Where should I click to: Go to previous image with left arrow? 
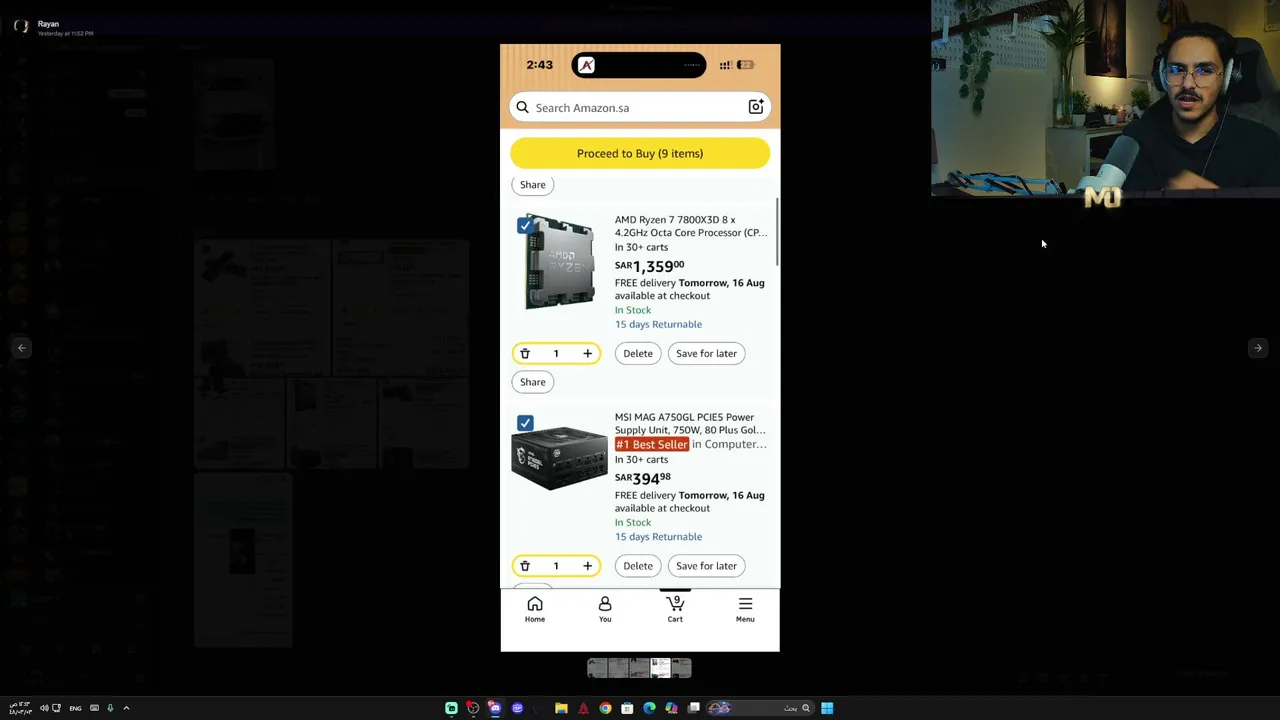(x=22, y=348)
